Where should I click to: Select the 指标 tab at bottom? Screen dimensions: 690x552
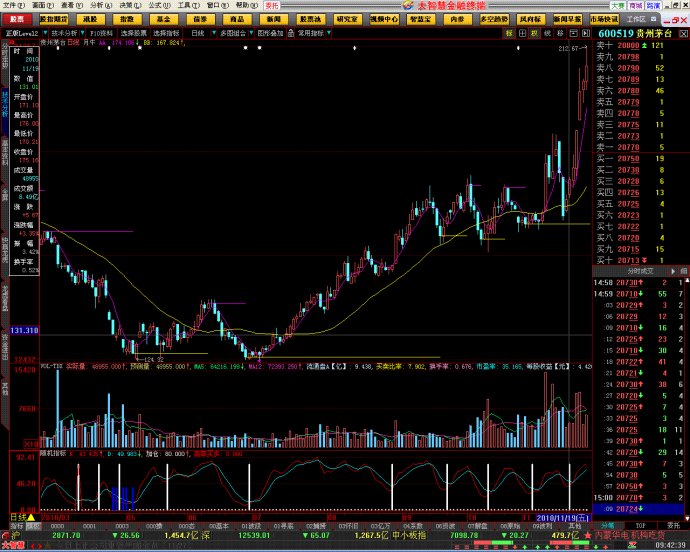[x=17, y=526]
